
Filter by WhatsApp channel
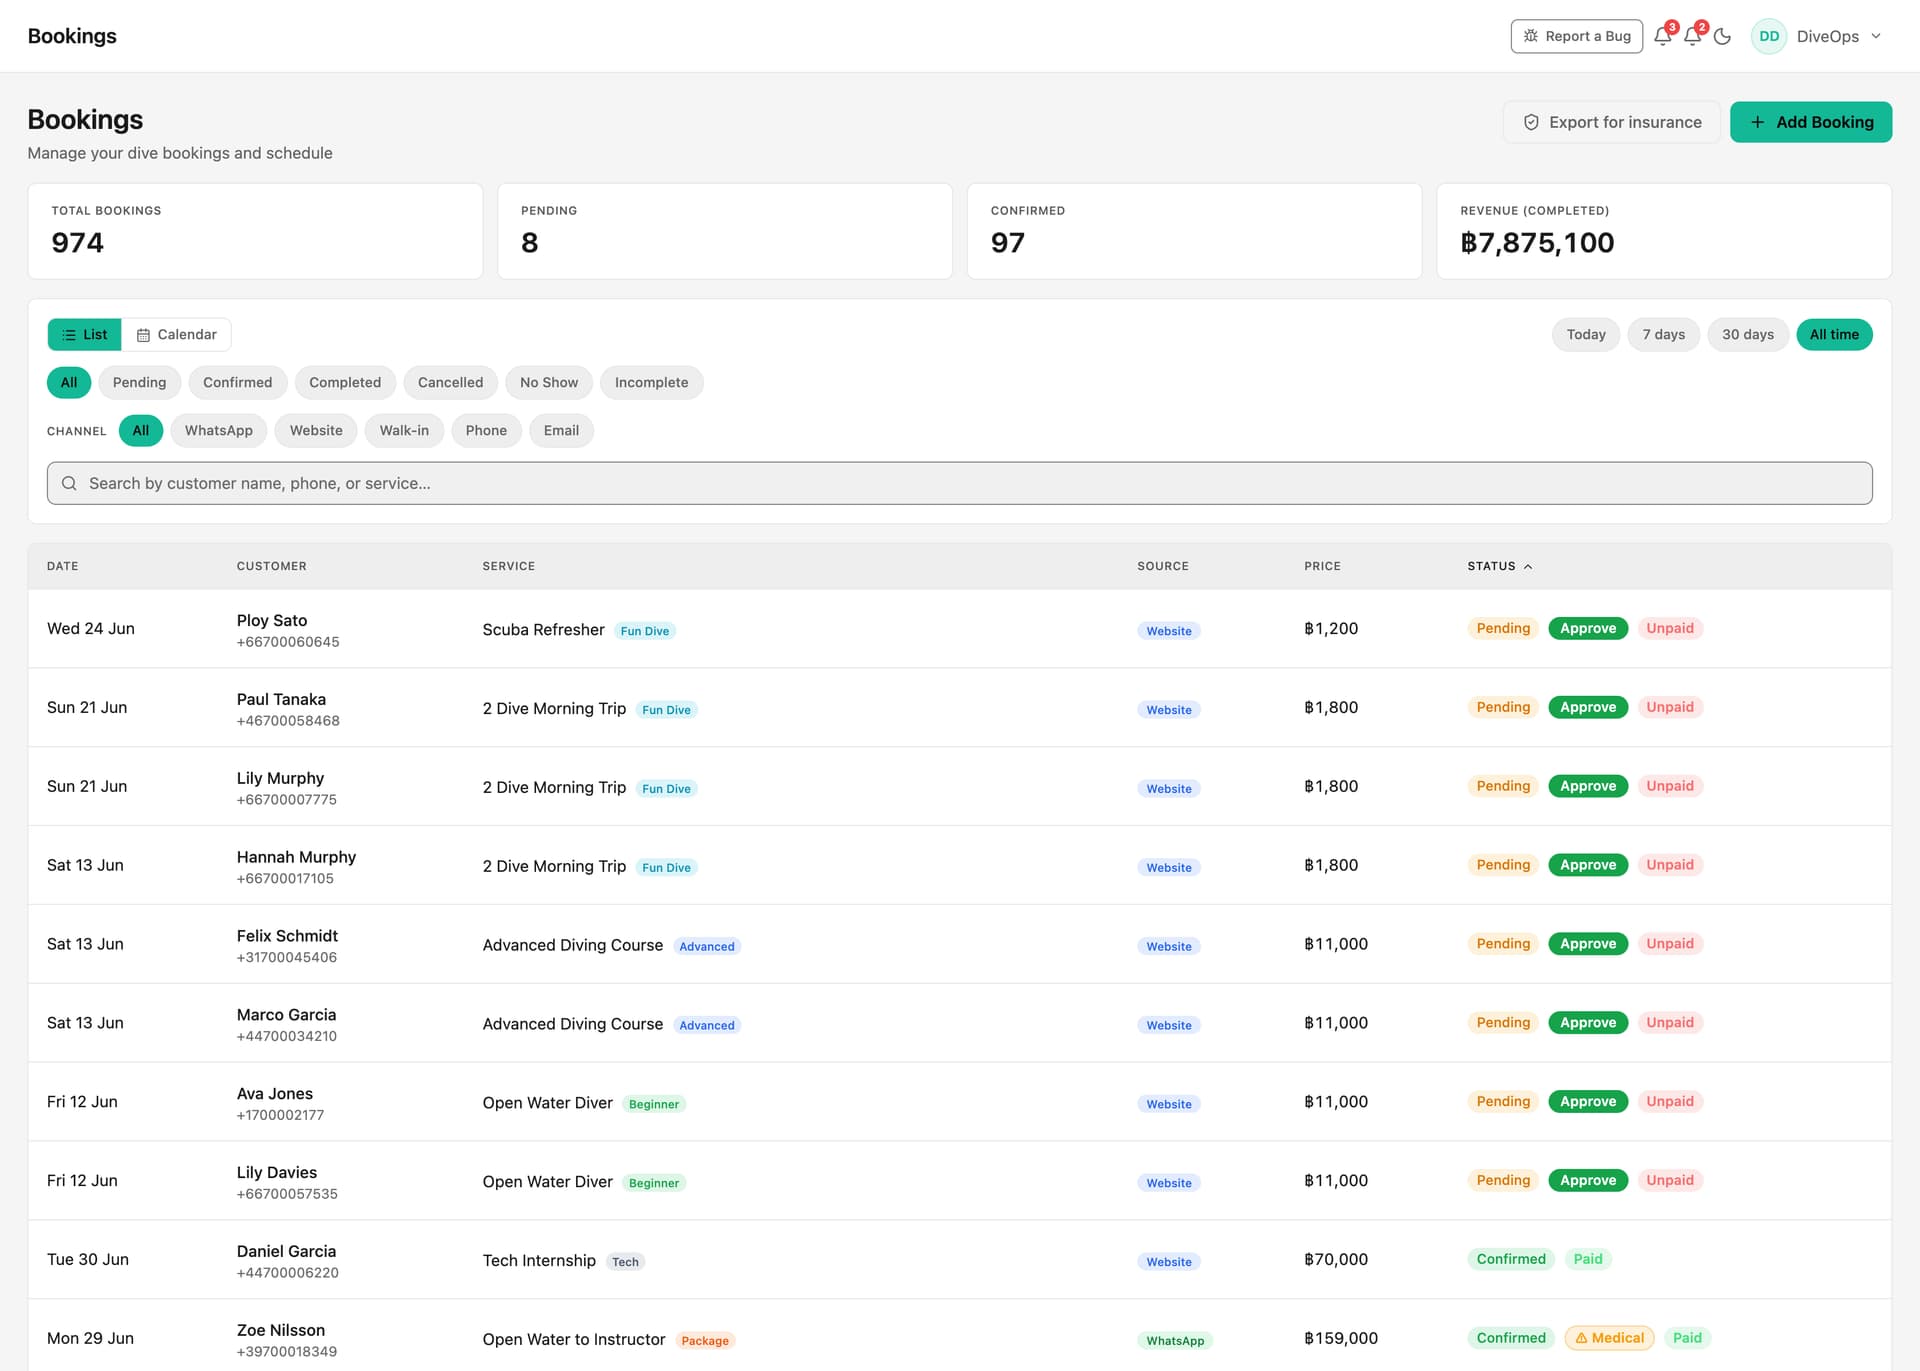(218, 431)
